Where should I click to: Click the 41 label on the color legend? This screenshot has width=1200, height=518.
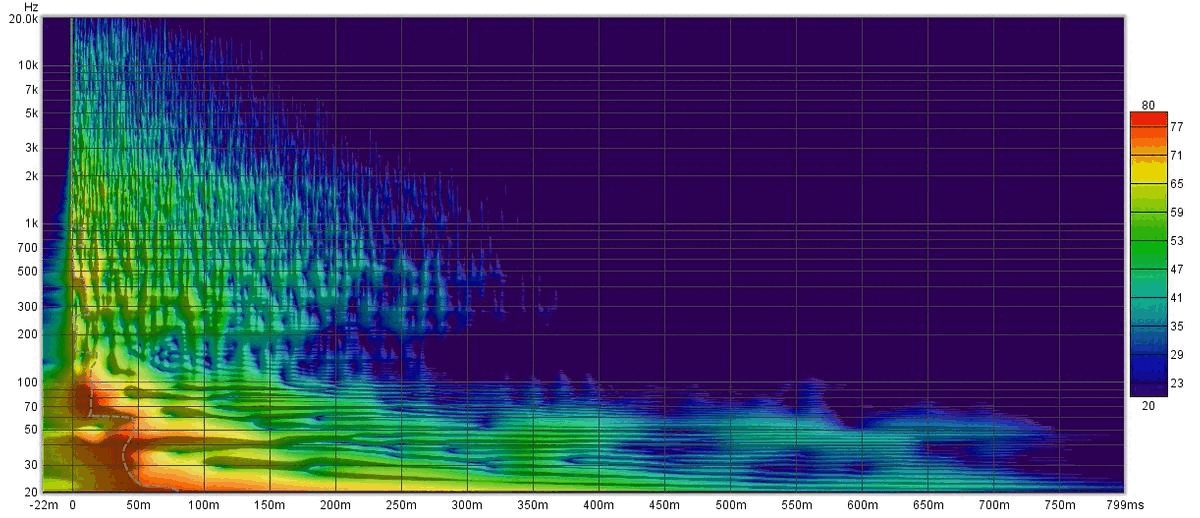tap(1177, 298)
